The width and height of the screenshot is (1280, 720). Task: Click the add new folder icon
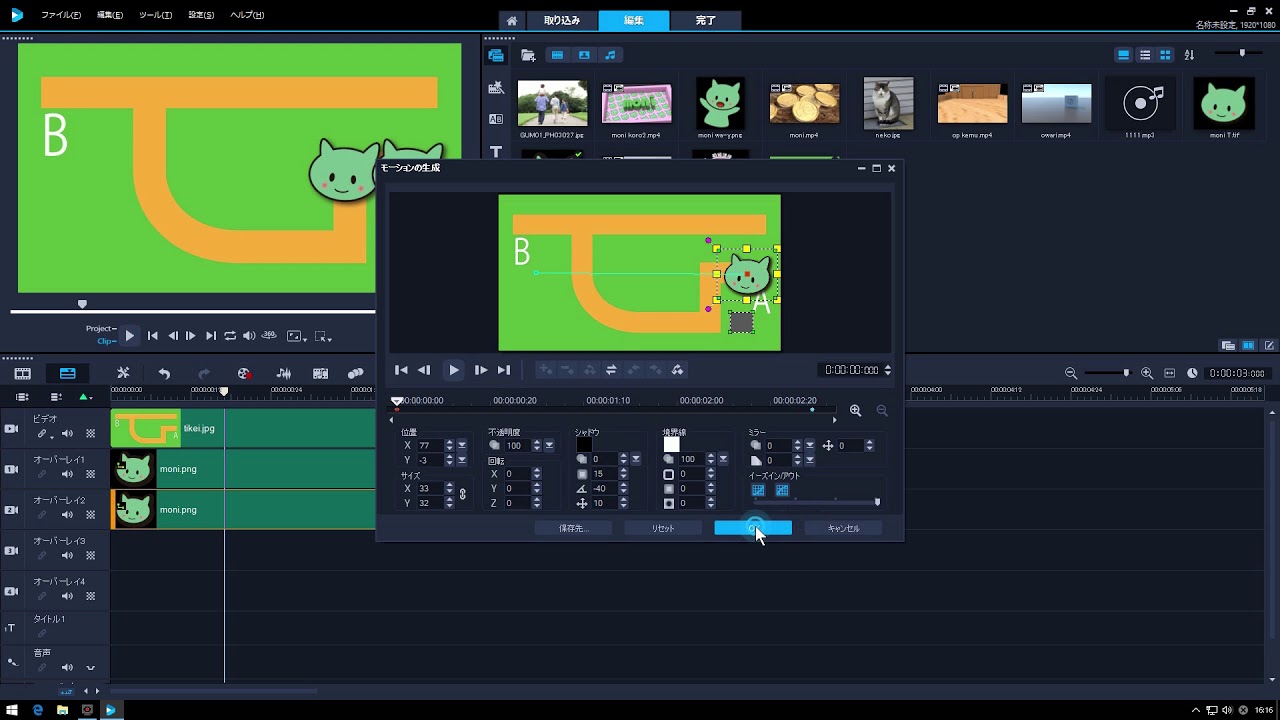tap(528, 55)
